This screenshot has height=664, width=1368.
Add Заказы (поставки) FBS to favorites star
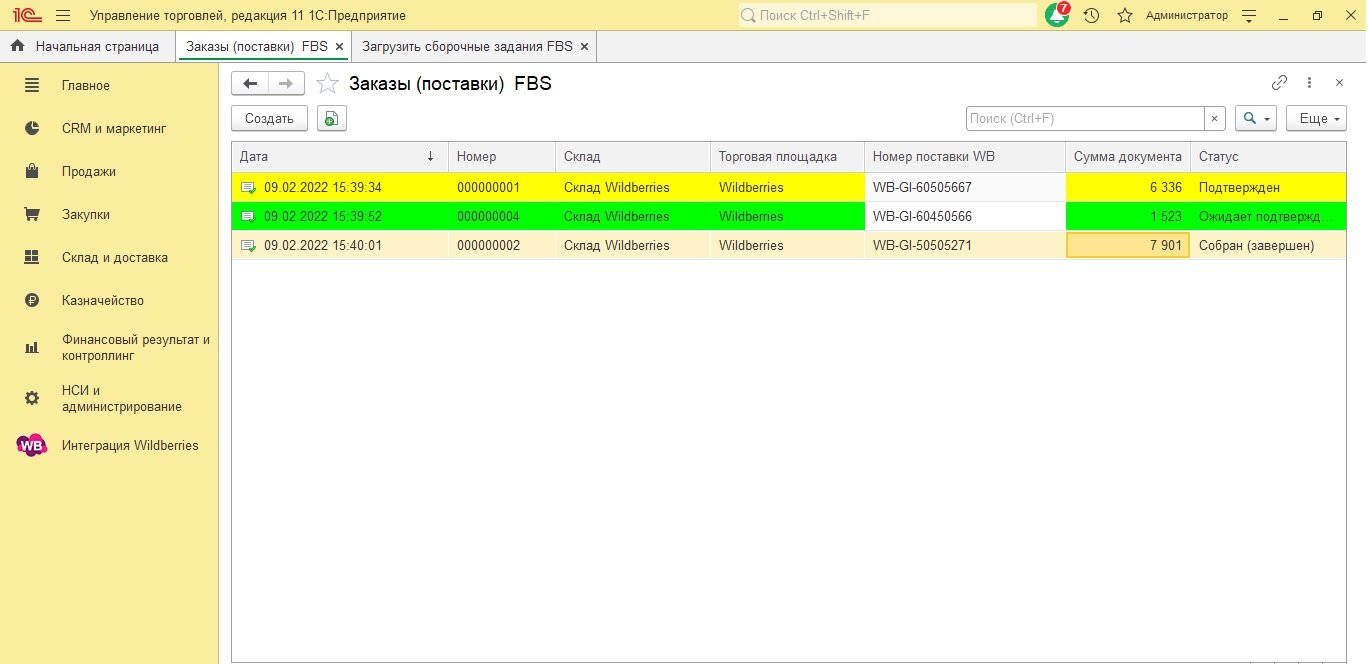point(327,84)
